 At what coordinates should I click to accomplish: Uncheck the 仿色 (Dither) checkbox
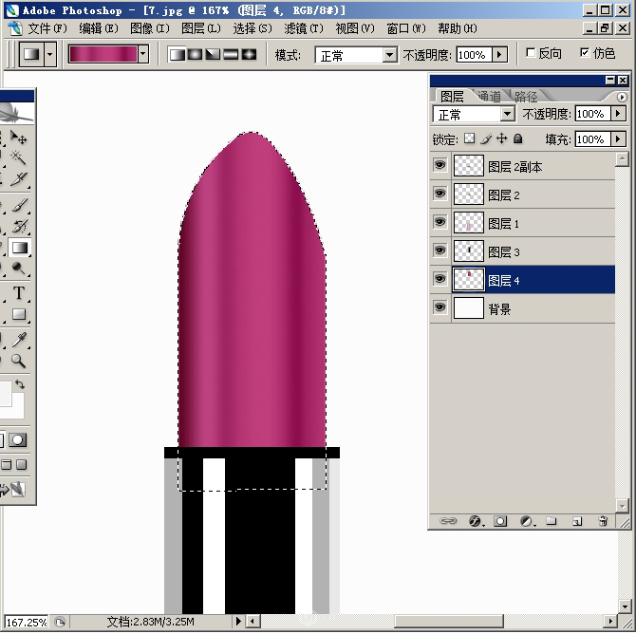584,53
